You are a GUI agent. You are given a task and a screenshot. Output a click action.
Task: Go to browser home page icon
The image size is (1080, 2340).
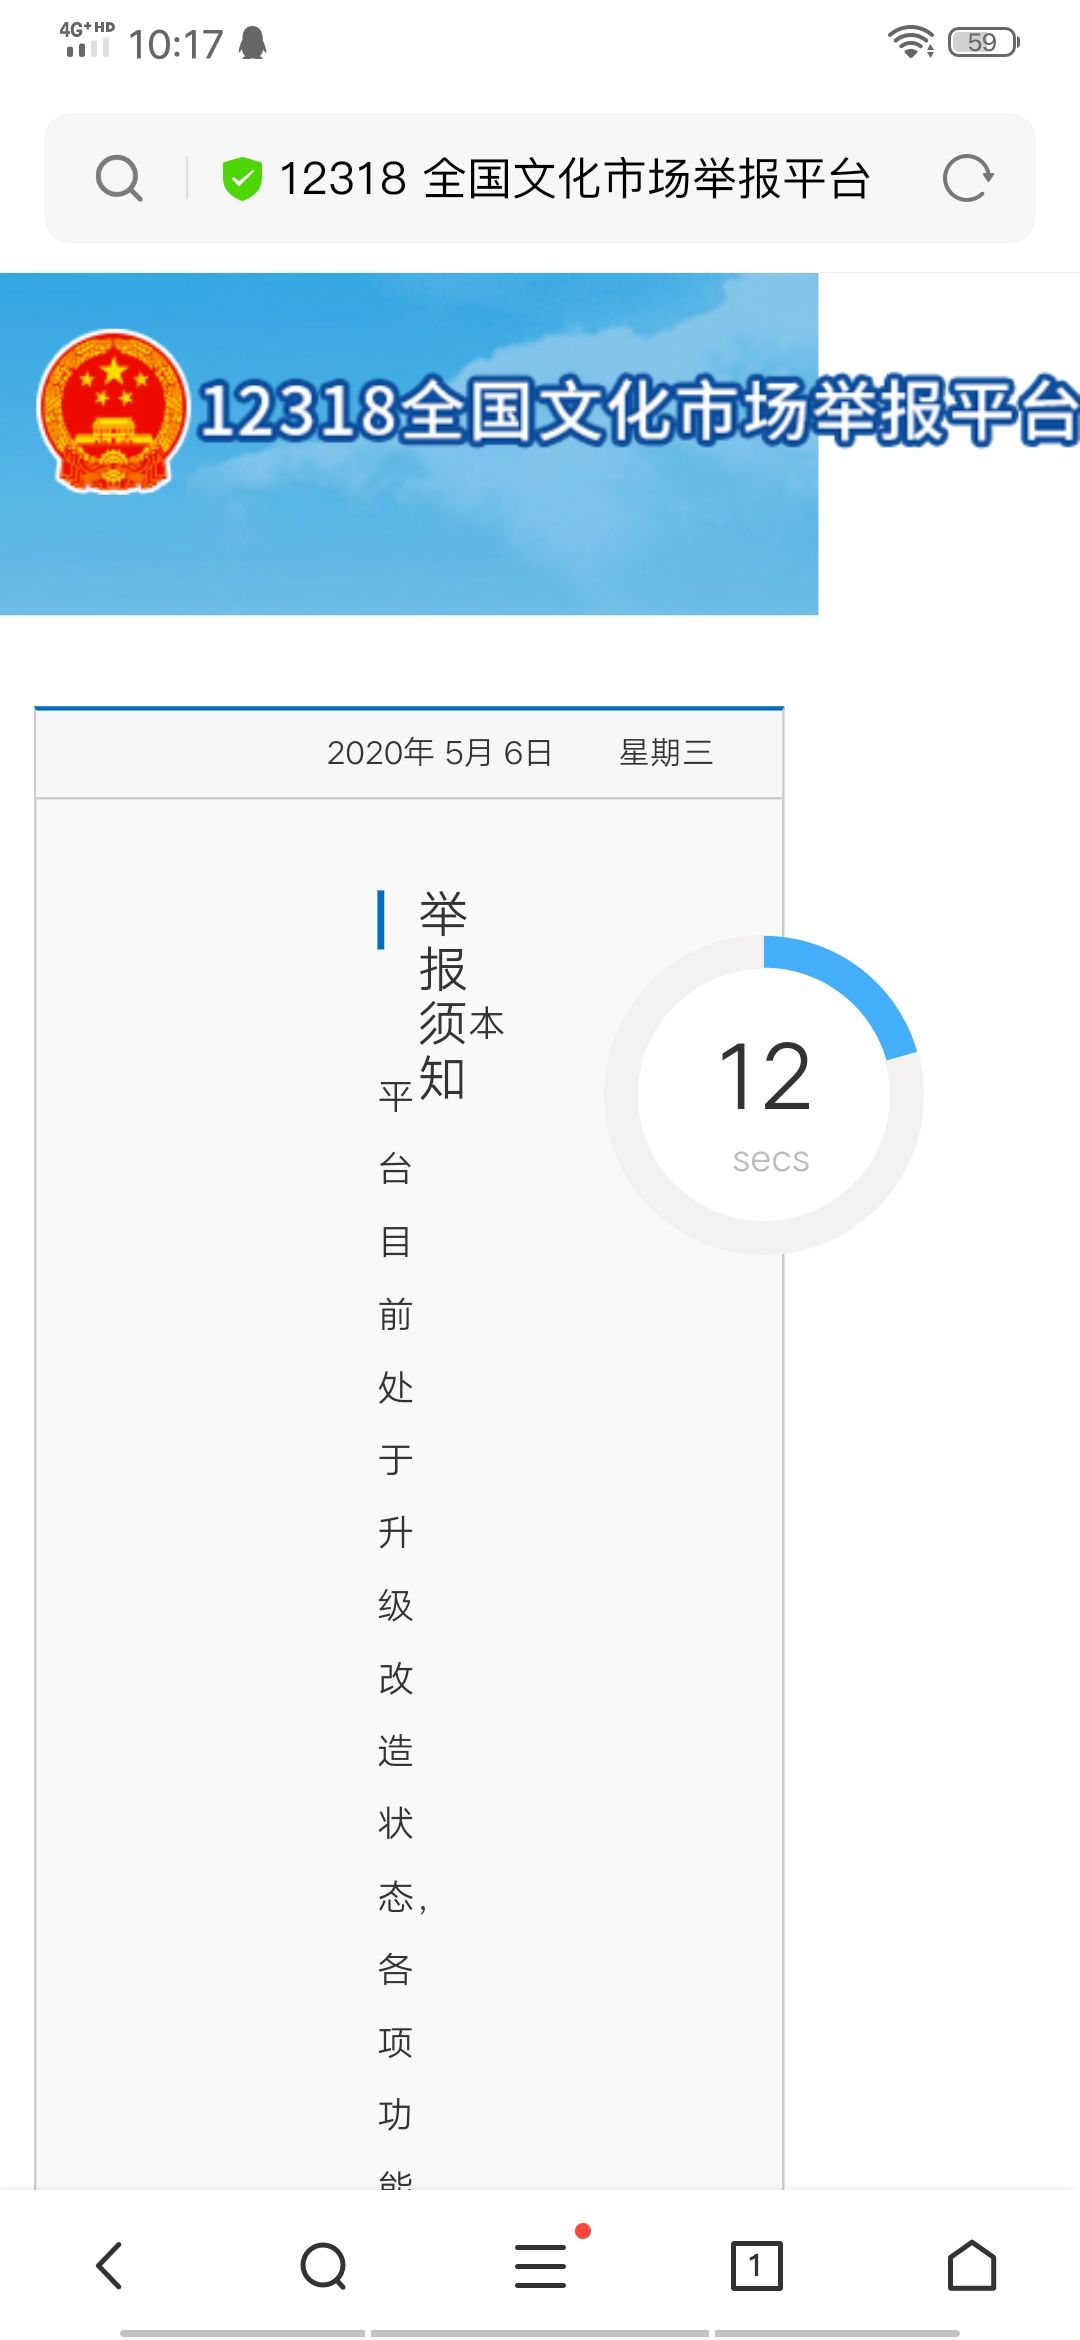[972, 2265]
